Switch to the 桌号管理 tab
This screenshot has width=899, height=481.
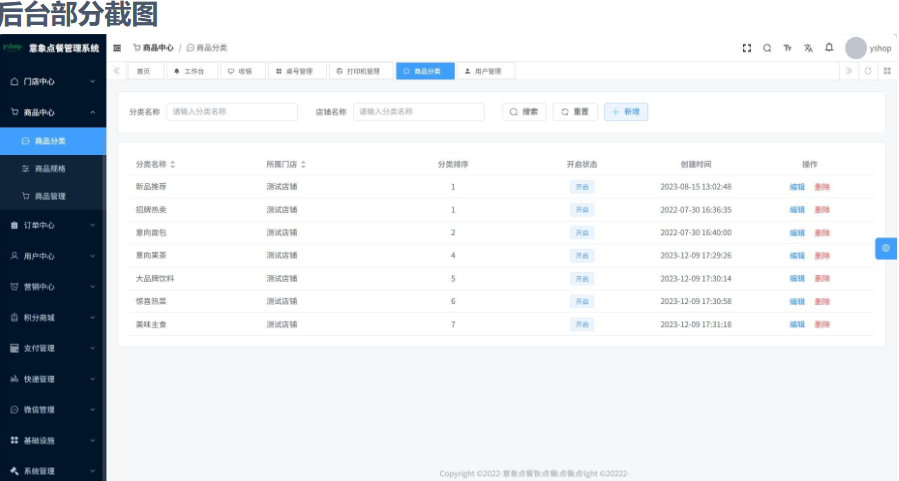tap(297, 71)
